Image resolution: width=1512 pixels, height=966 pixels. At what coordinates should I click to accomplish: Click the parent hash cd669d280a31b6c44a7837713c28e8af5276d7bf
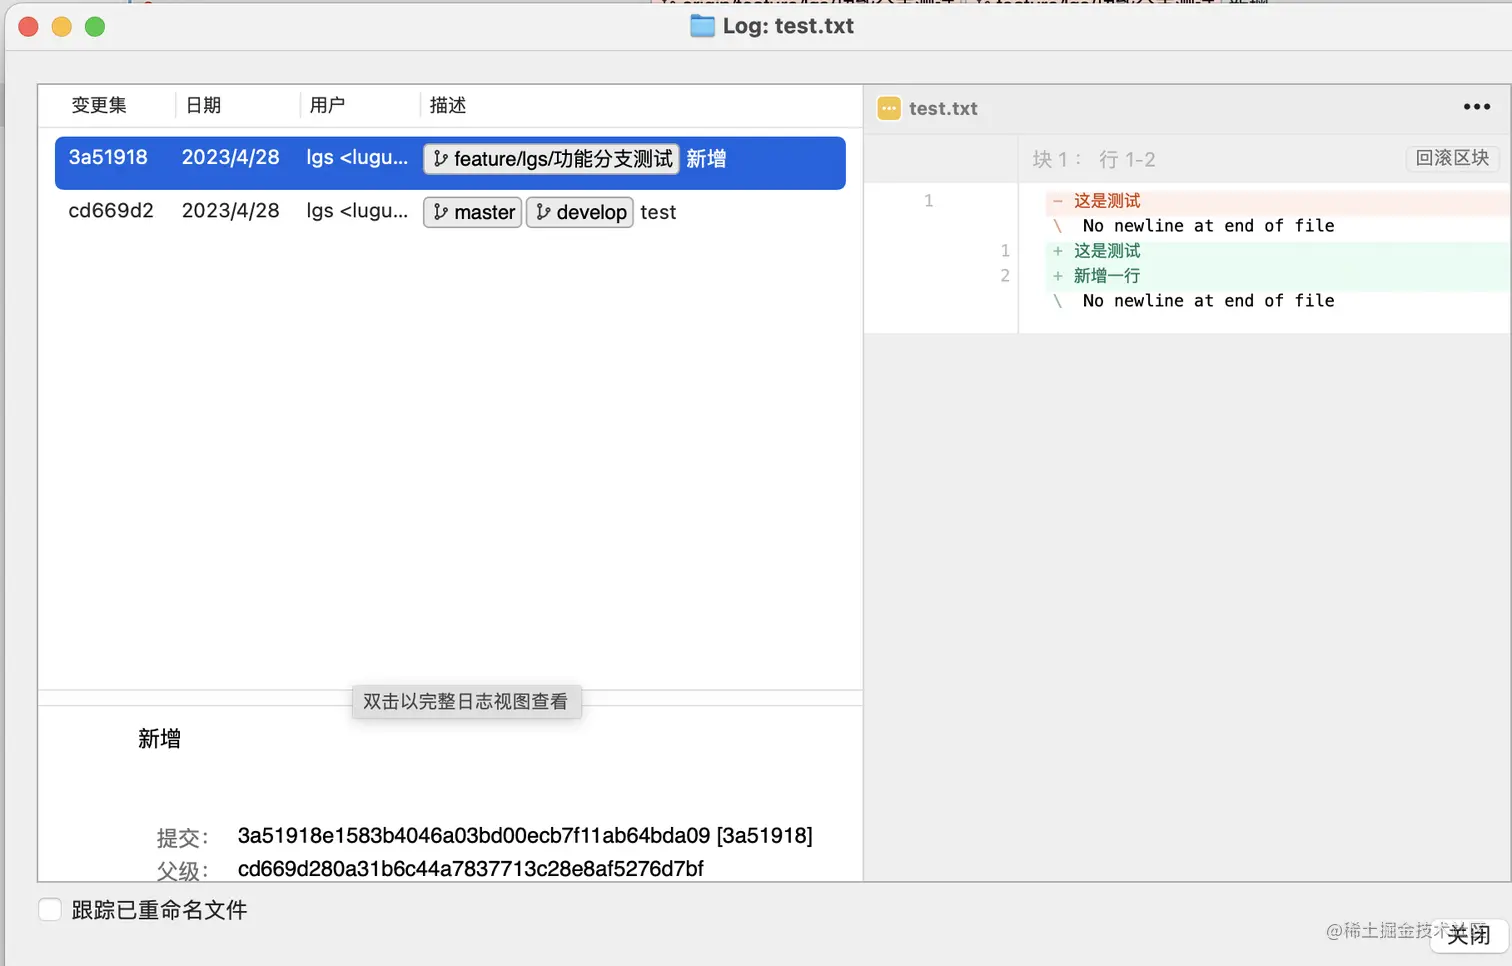471,869
